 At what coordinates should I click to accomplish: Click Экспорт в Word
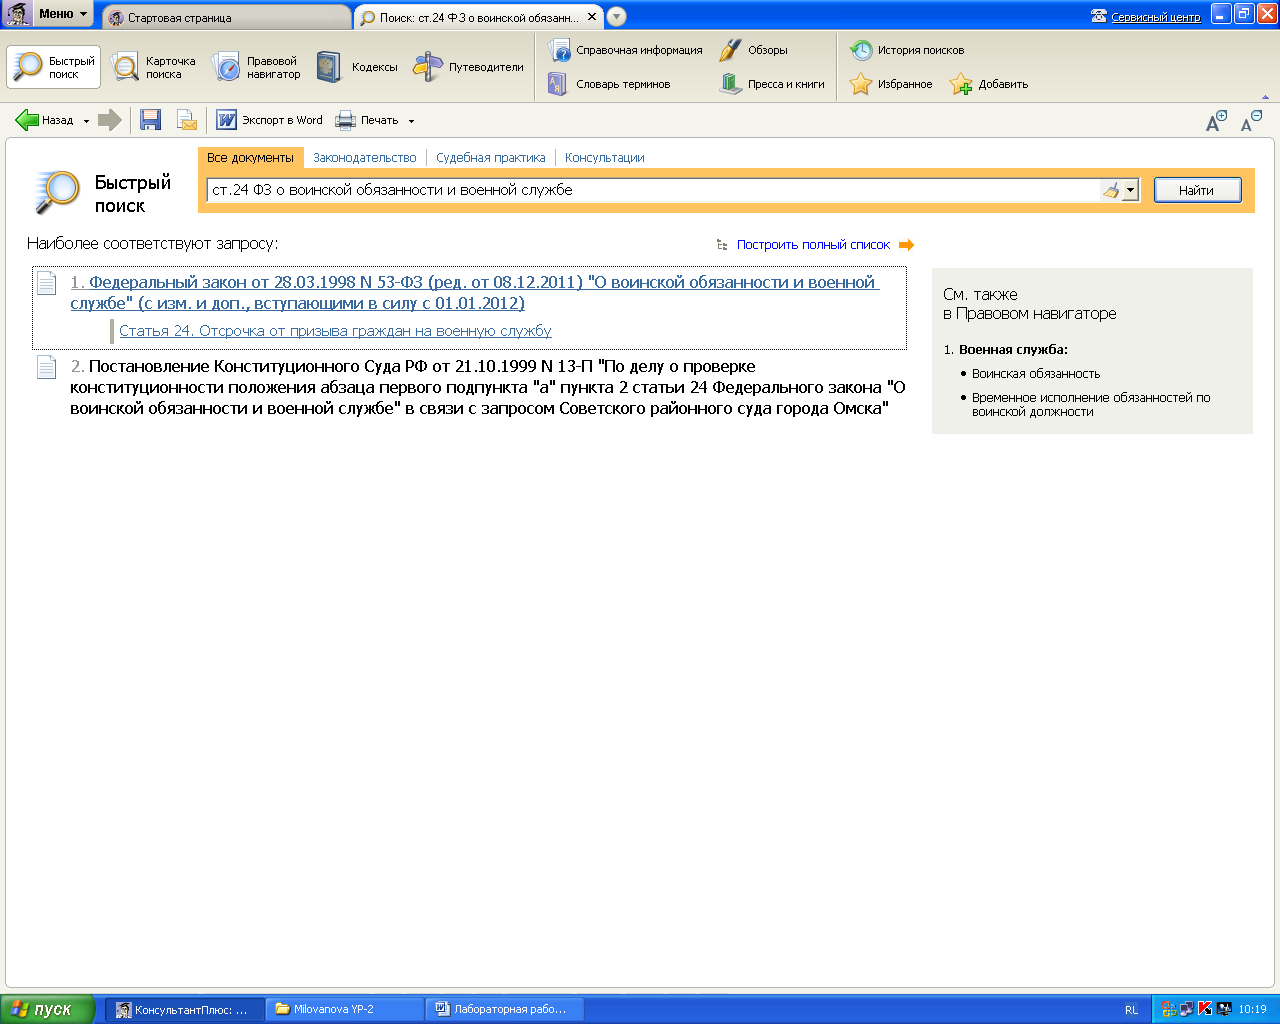(269, 120)
